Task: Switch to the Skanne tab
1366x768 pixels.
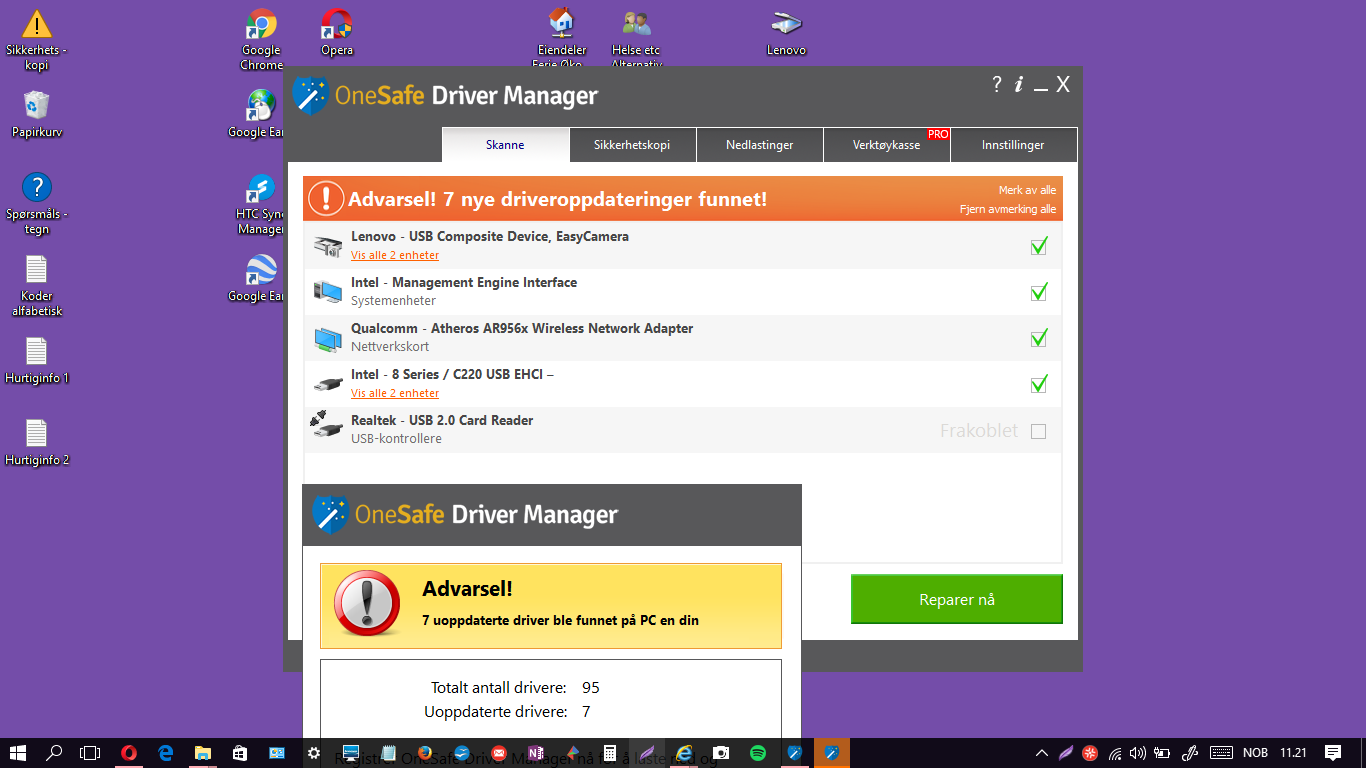Action: [x=505, y=145]
